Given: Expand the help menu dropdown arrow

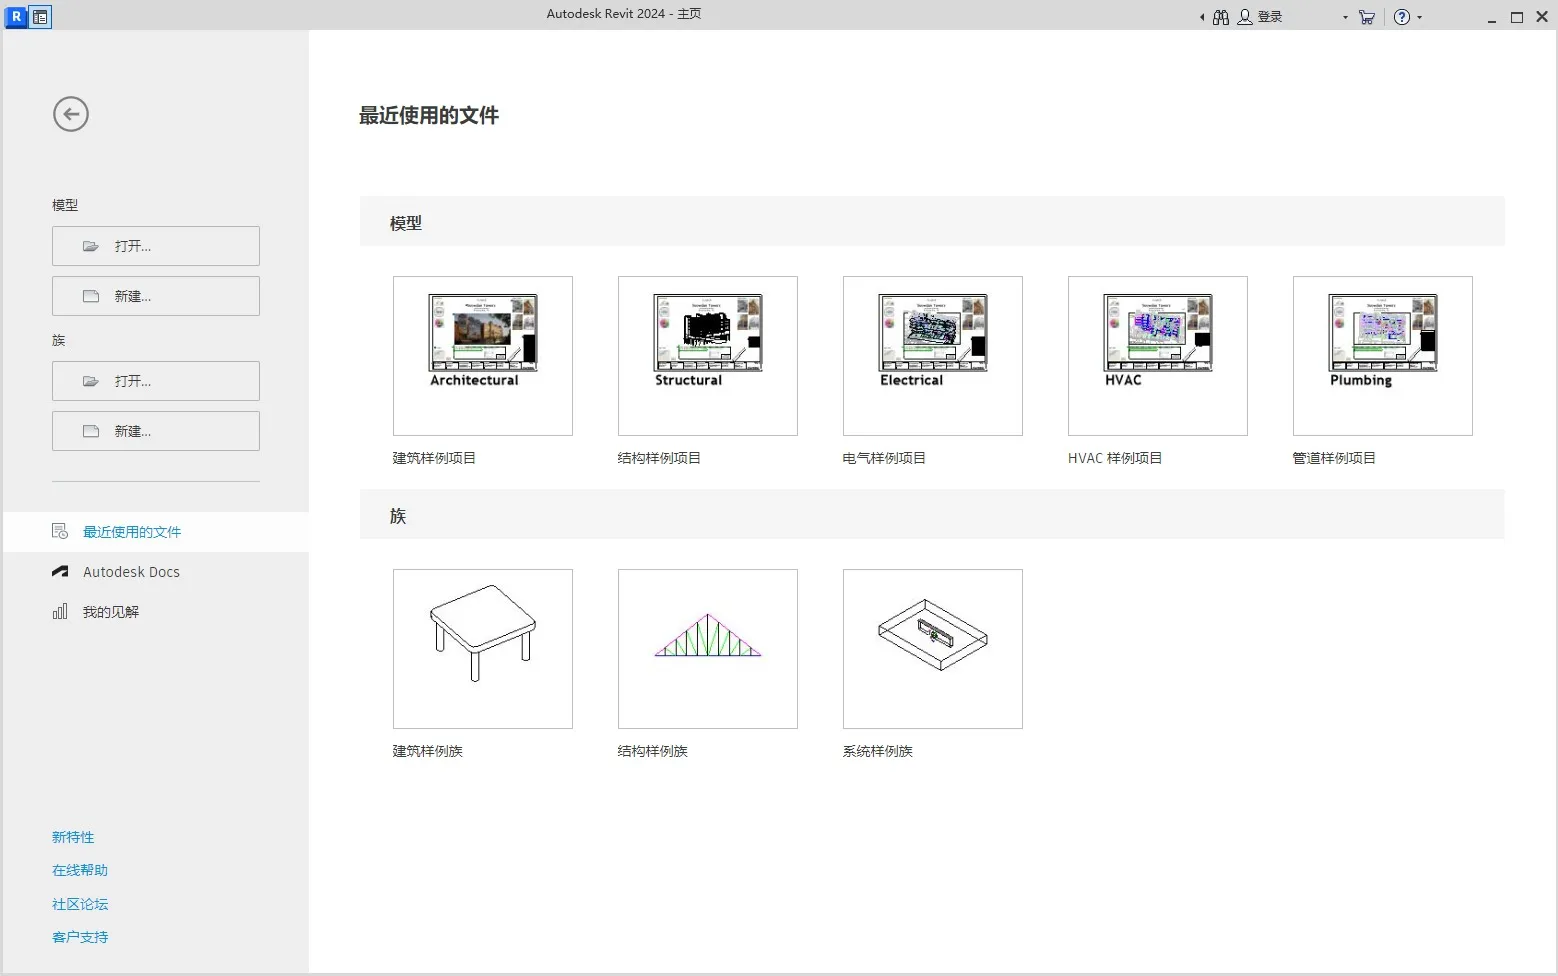Looking at the screenshot, I should pos(1420,17).
